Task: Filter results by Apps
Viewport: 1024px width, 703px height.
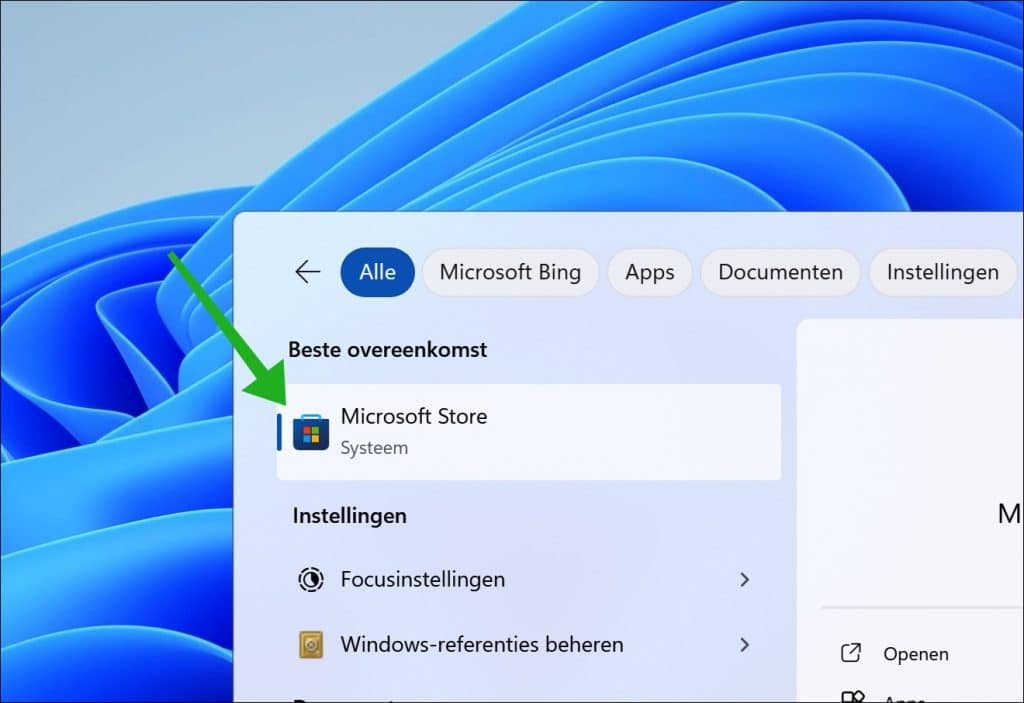Action: (649, 272)
